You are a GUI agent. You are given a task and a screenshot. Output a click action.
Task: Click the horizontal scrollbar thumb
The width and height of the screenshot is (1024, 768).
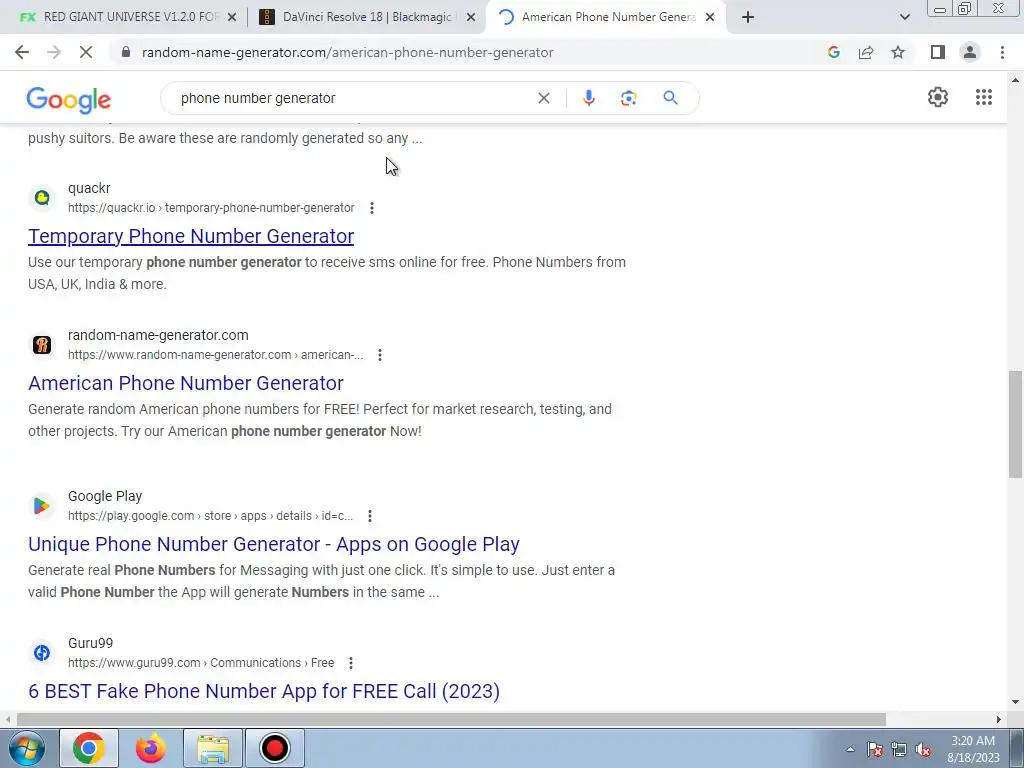click(x=451, y=720)
